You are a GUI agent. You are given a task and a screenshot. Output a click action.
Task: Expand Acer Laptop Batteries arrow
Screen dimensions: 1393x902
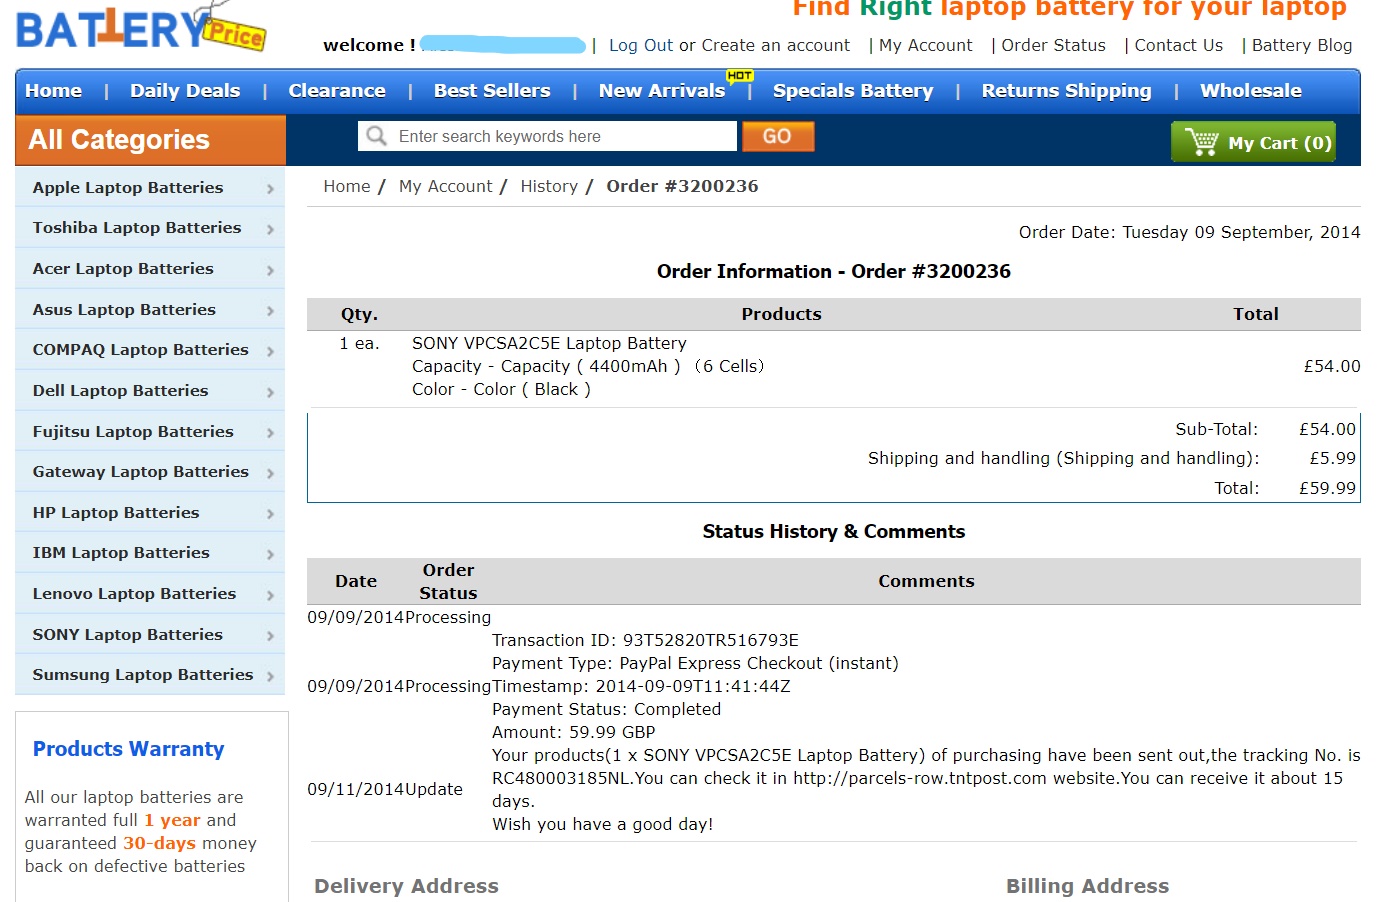[x=270, y=270]
